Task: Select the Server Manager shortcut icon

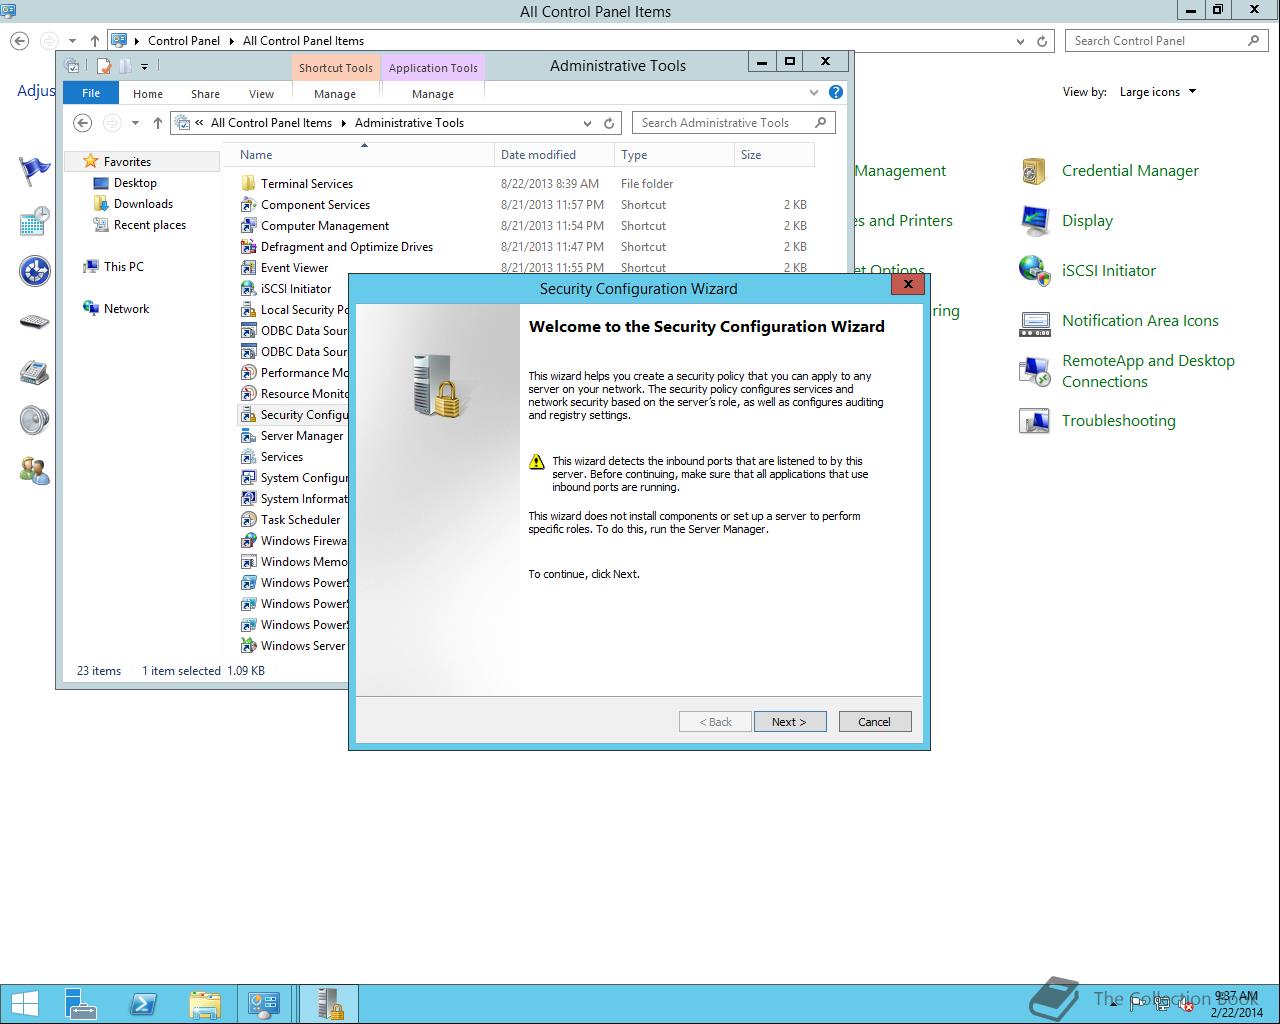Action: 249,436
